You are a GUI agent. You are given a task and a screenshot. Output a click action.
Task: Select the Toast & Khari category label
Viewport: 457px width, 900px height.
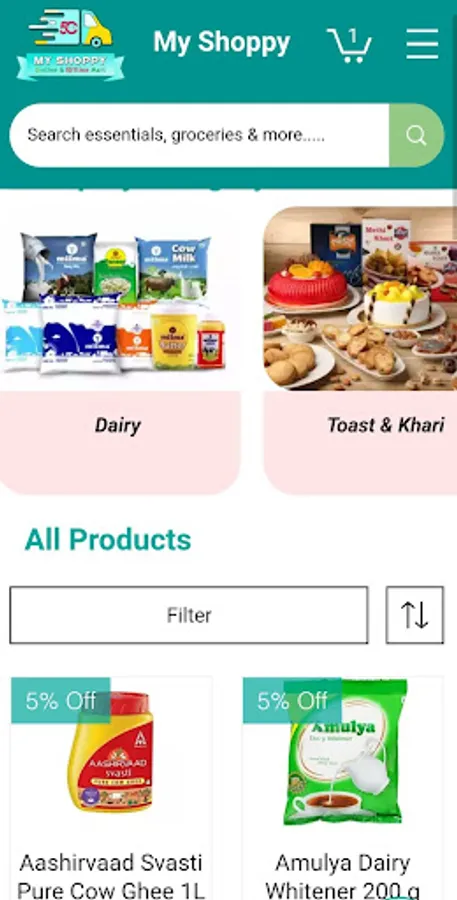385,425
